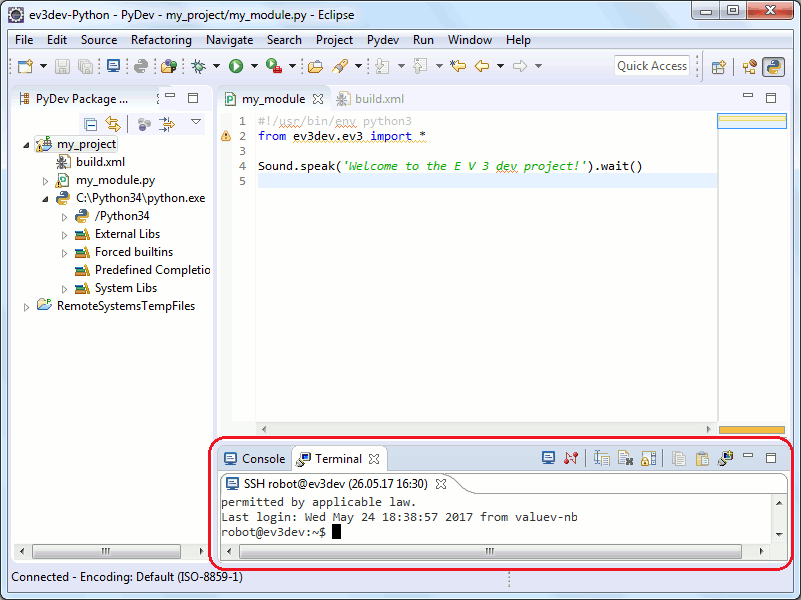
Task: Click the Run External Tools icon
Action: tap(274, 66)
